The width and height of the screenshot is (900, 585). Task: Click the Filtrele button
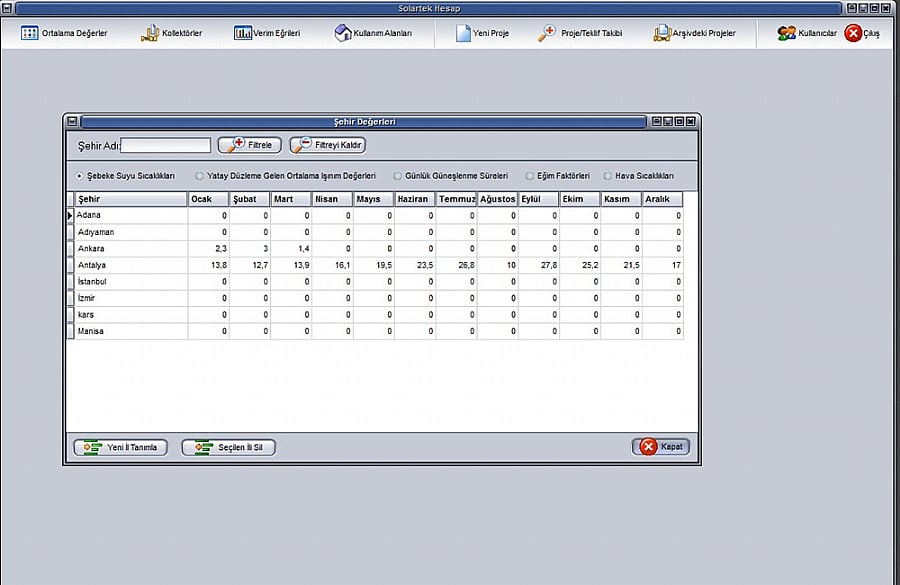[x=250, y=145]
